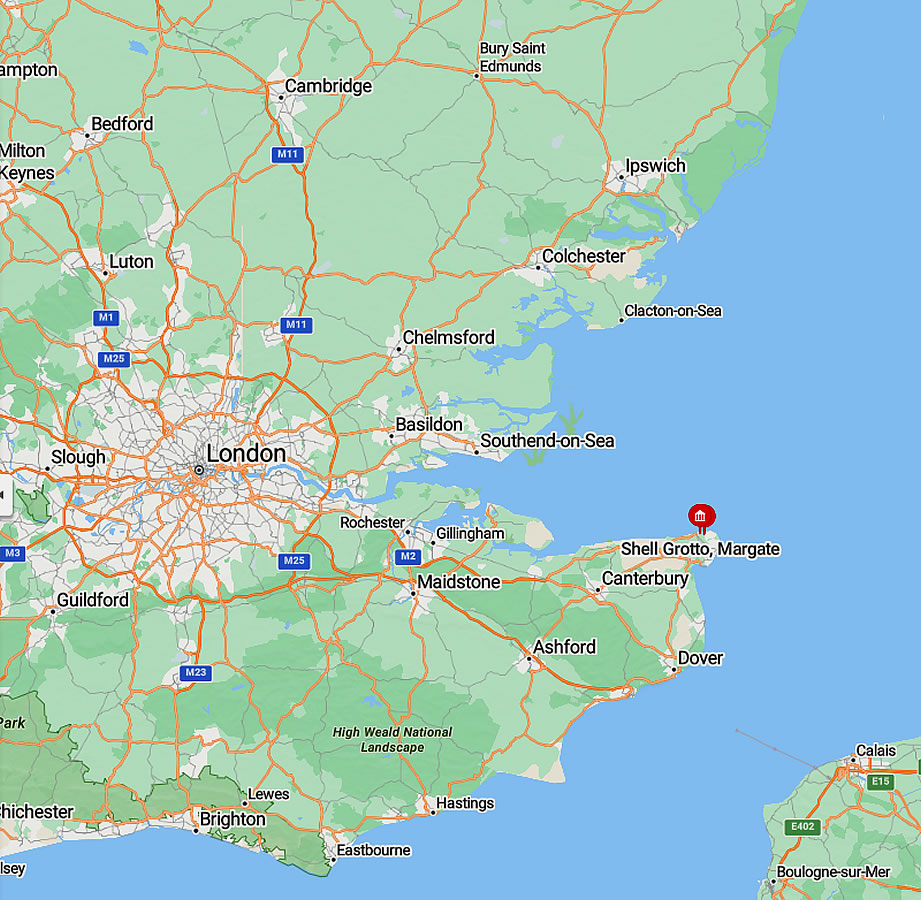The width and height of the screenshot is (921, 900).
Task: Click the M23 motorway shield
Action: point(196,673)
